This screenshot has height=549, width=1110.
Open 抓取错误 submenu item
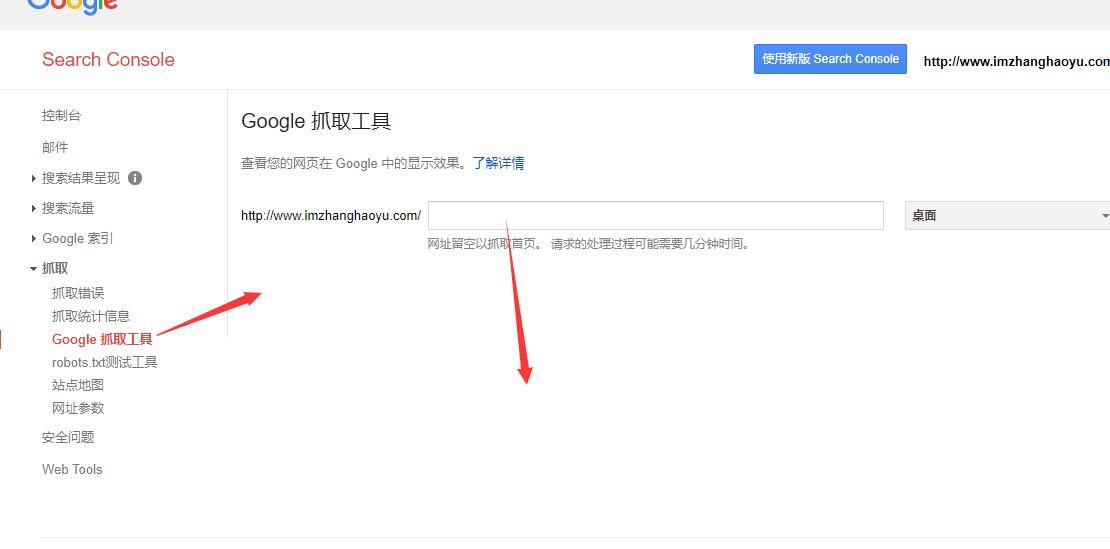point(78,294)
